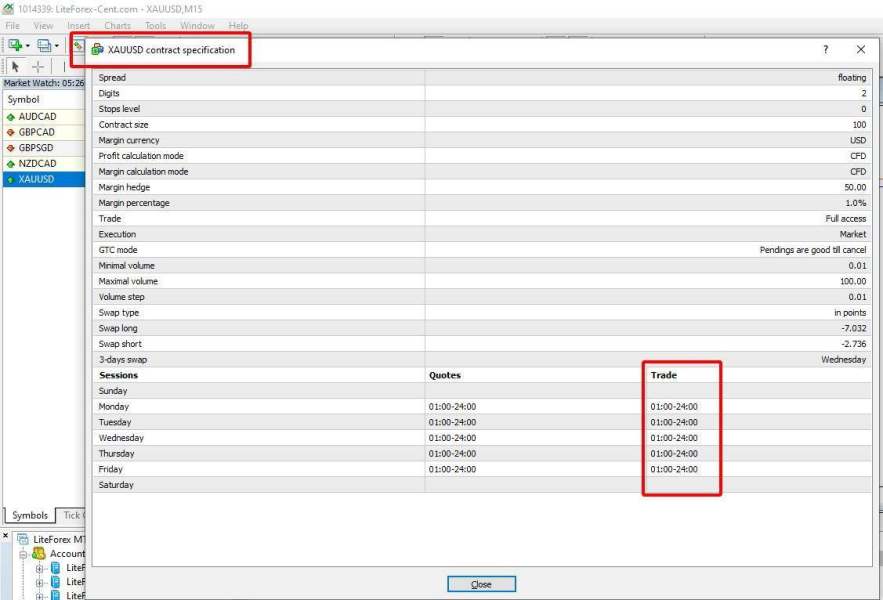Click the Profit calculation mode label
Screen dimensions: 883x600
[x=141, y=156]
